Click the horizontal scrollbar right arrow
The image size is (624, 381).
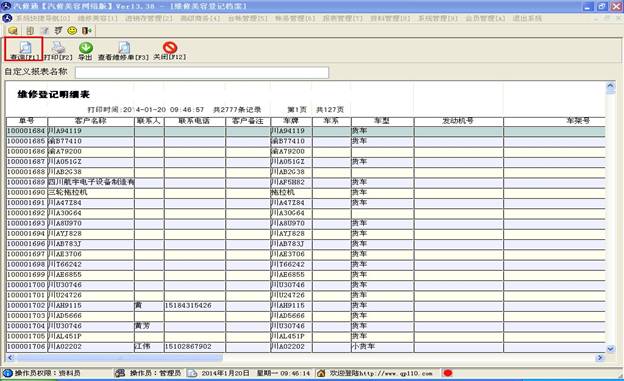(x=600, y=358)
